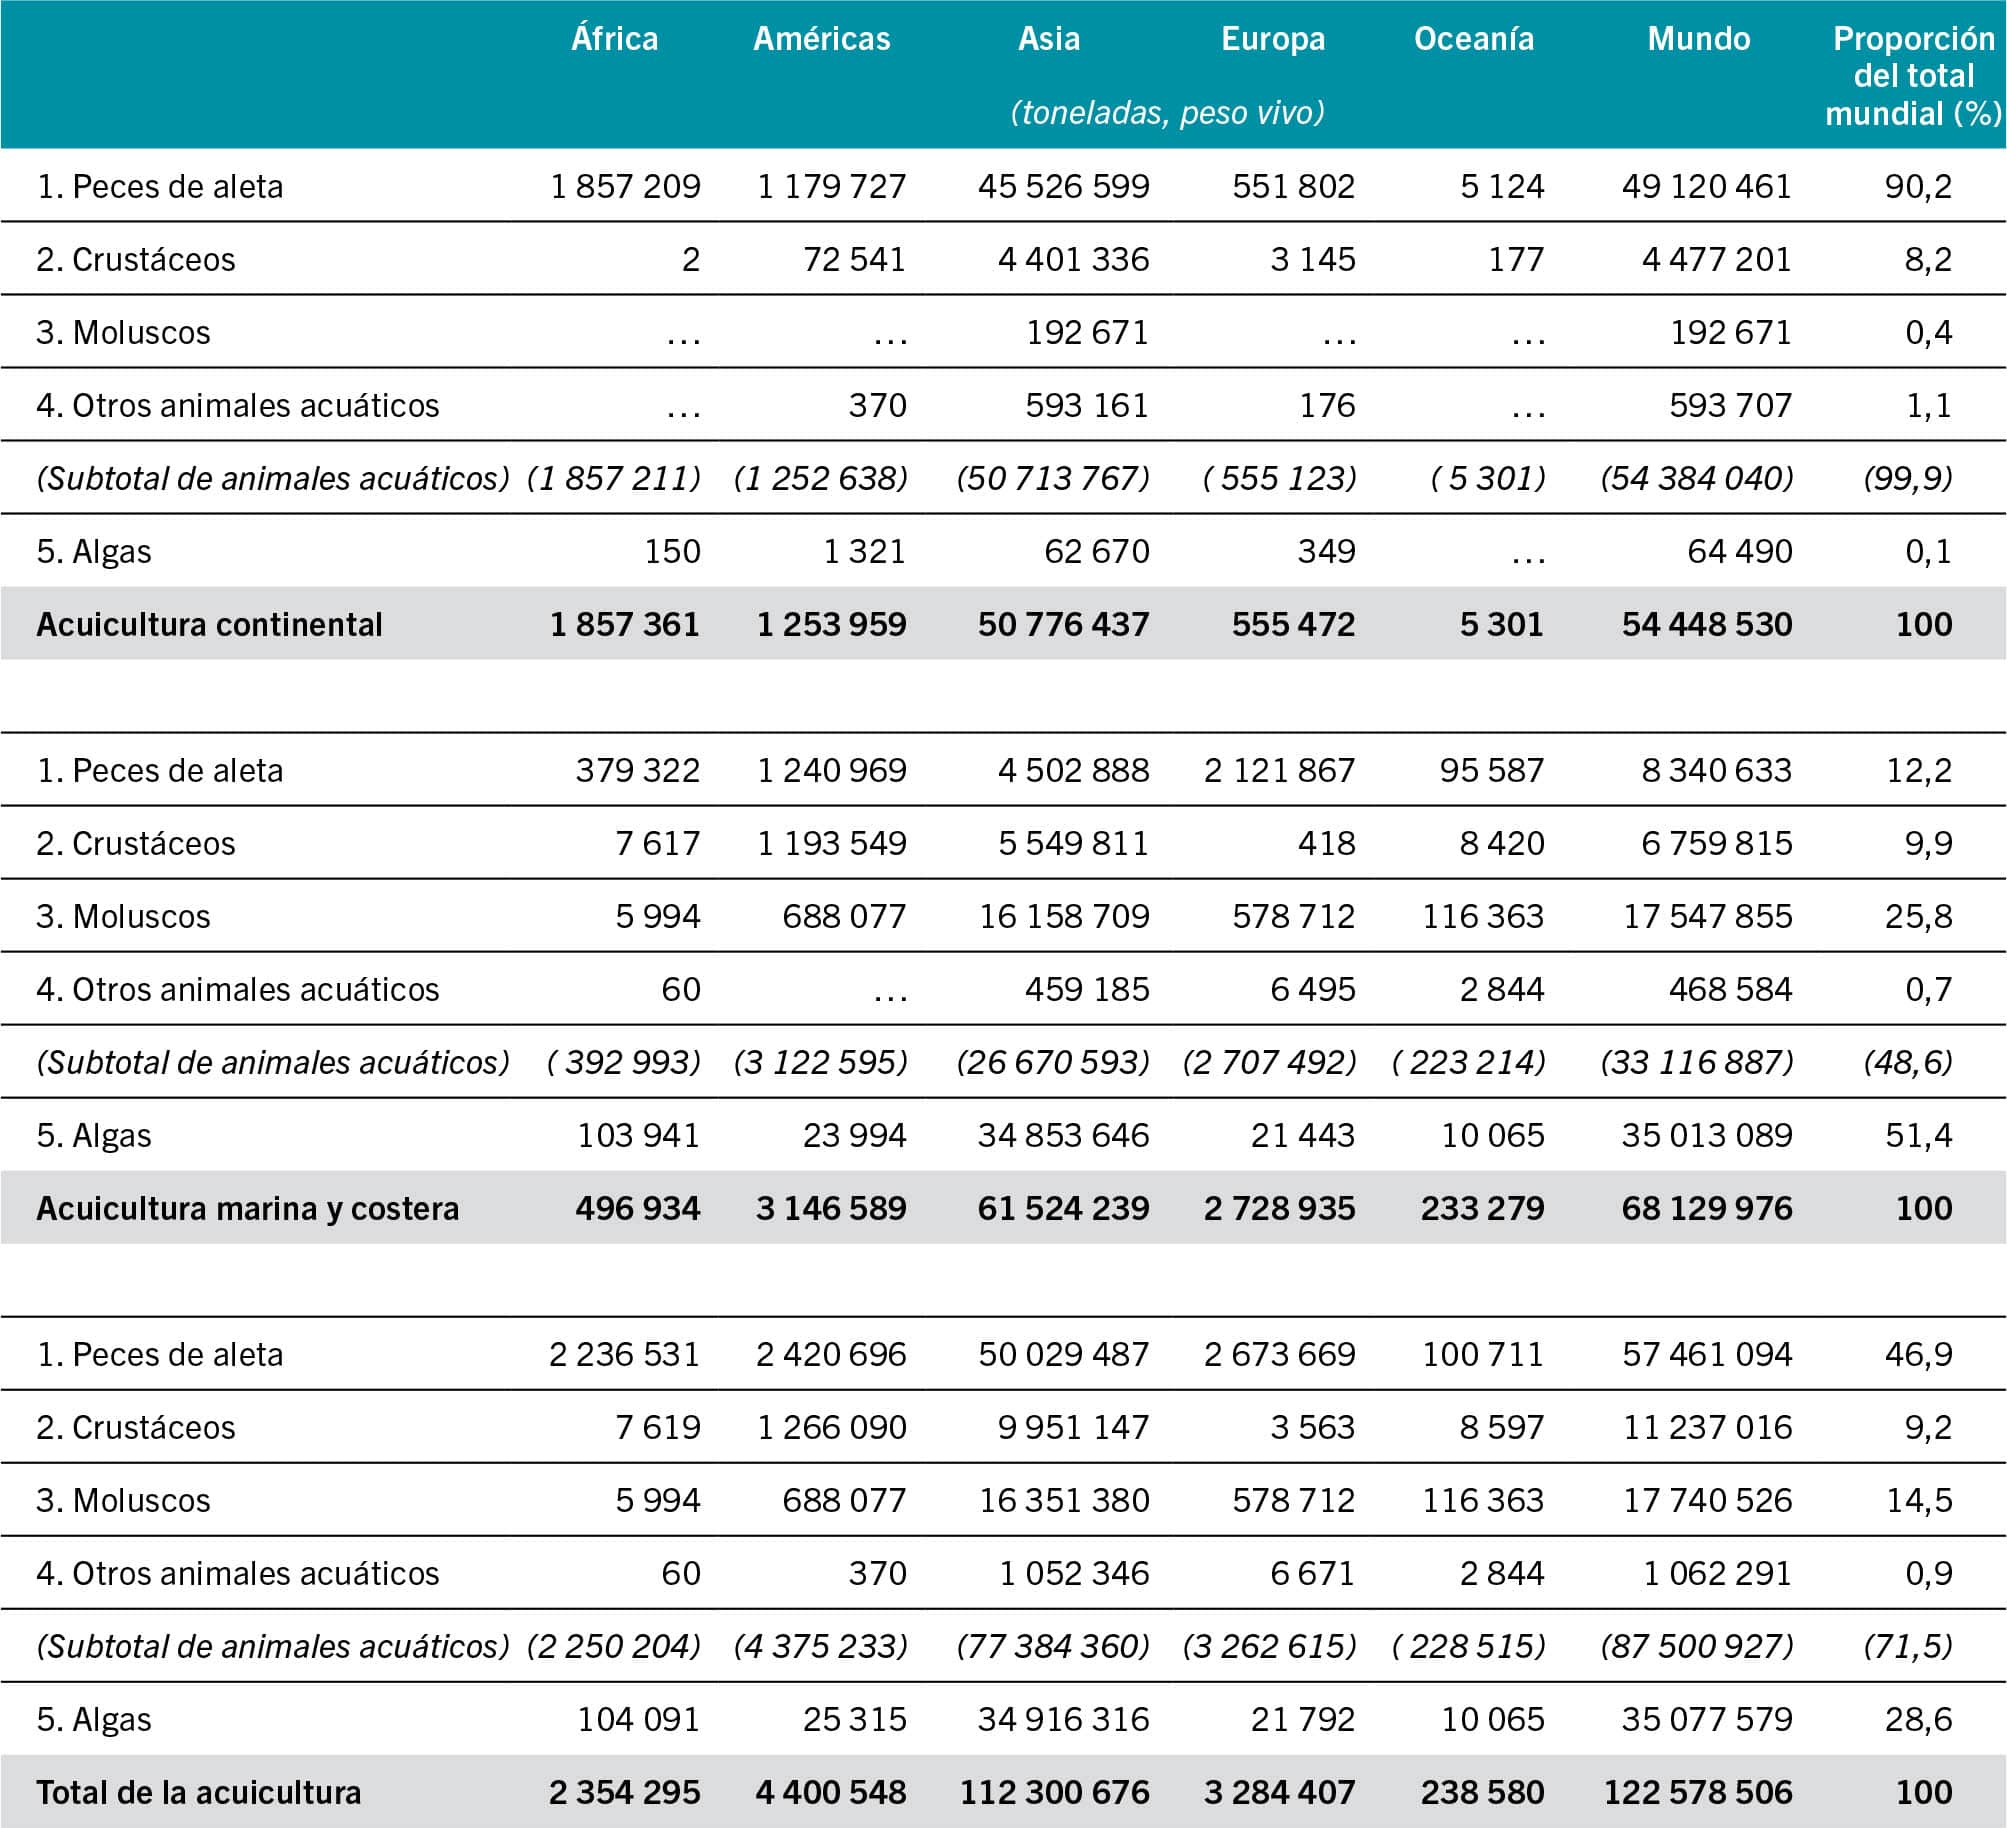
Task: Select the subtotal (33 116 887)
Action: [x=1696, y=1062]
